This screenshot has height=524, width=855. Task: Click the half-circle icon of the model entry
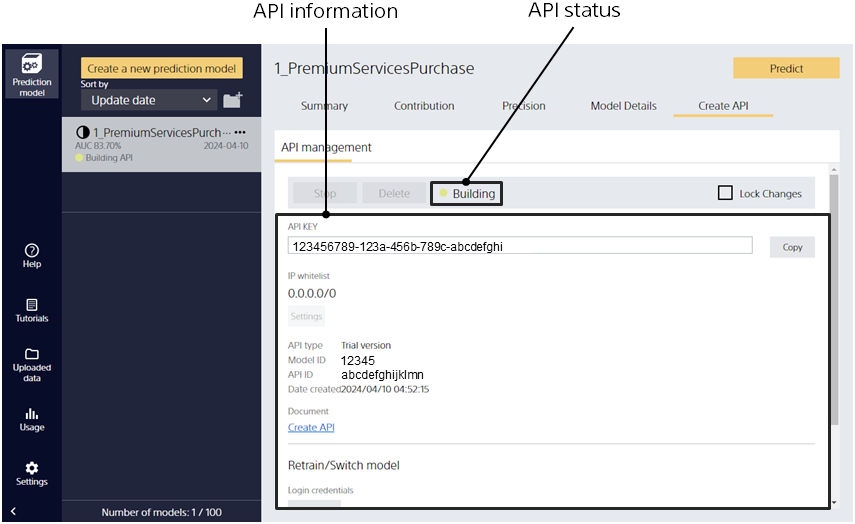(x=82, y=132)
